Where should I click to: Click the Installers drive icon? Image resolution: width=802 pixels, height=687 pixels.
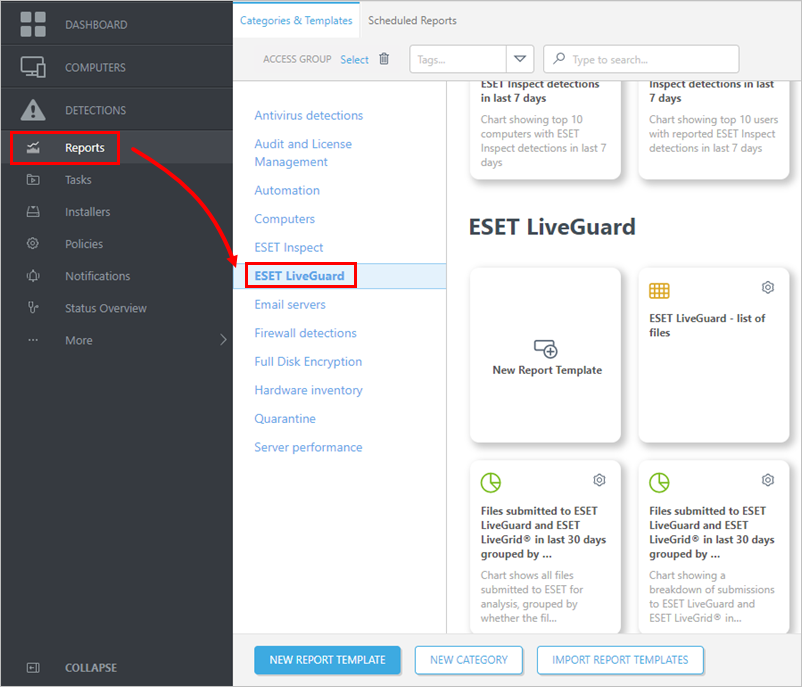33,212
